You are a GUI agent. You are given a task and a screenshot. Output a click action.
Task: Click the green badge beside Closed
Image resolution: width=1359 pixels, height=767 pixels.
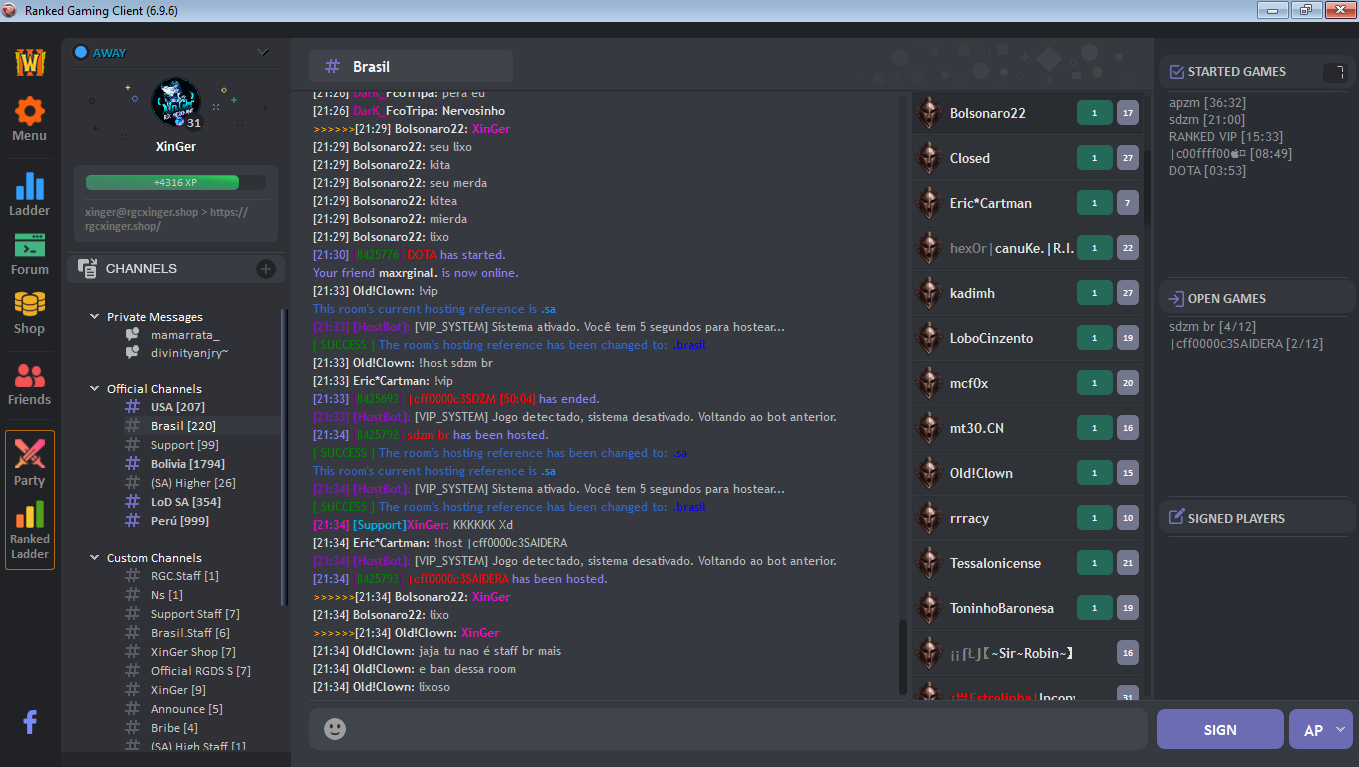click(1094, 158)
